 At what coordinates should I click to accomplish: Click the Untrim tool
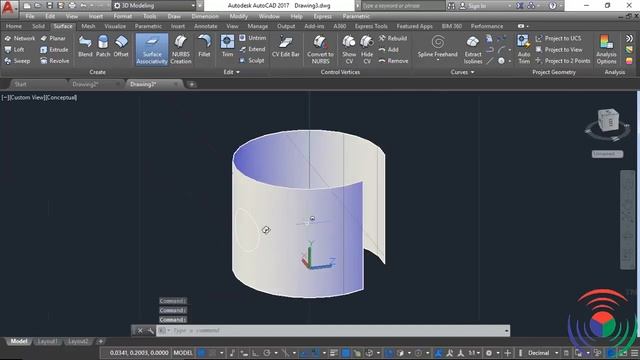pyautogui.click(x=253, y=38)
